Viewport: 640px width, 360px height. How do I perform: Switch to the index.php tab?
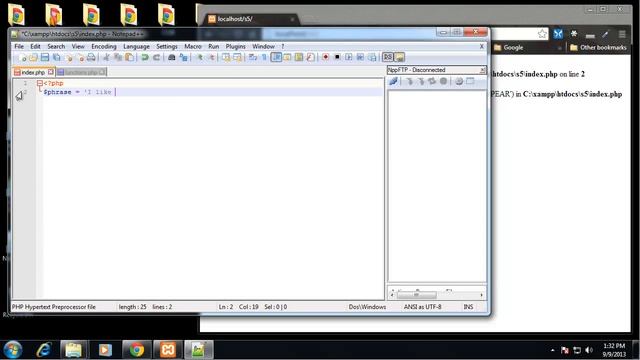(x=33, y=72)
